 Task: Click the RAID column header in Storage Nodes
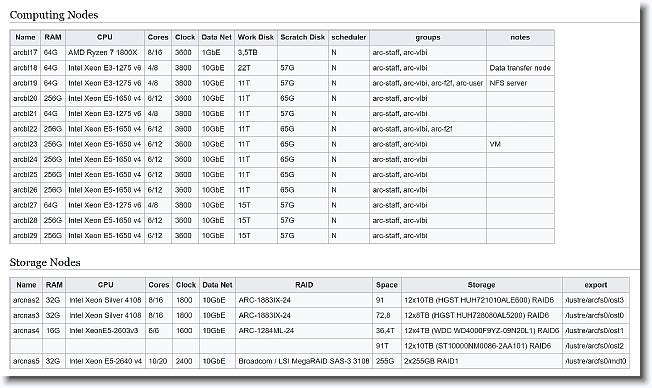[304, 285]
